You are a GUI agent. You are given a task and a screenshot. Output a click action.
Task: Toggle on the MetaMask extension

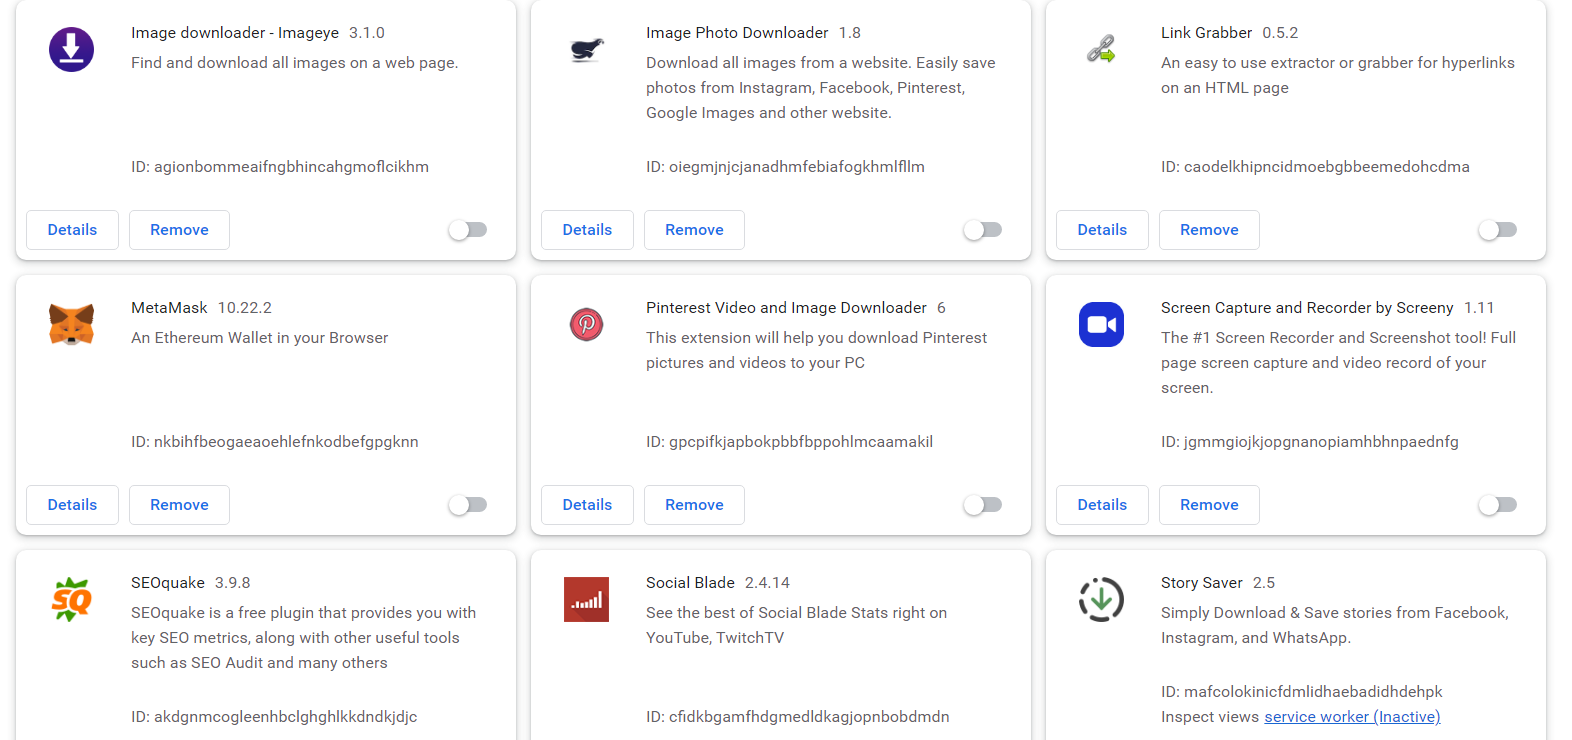(468, 505)
